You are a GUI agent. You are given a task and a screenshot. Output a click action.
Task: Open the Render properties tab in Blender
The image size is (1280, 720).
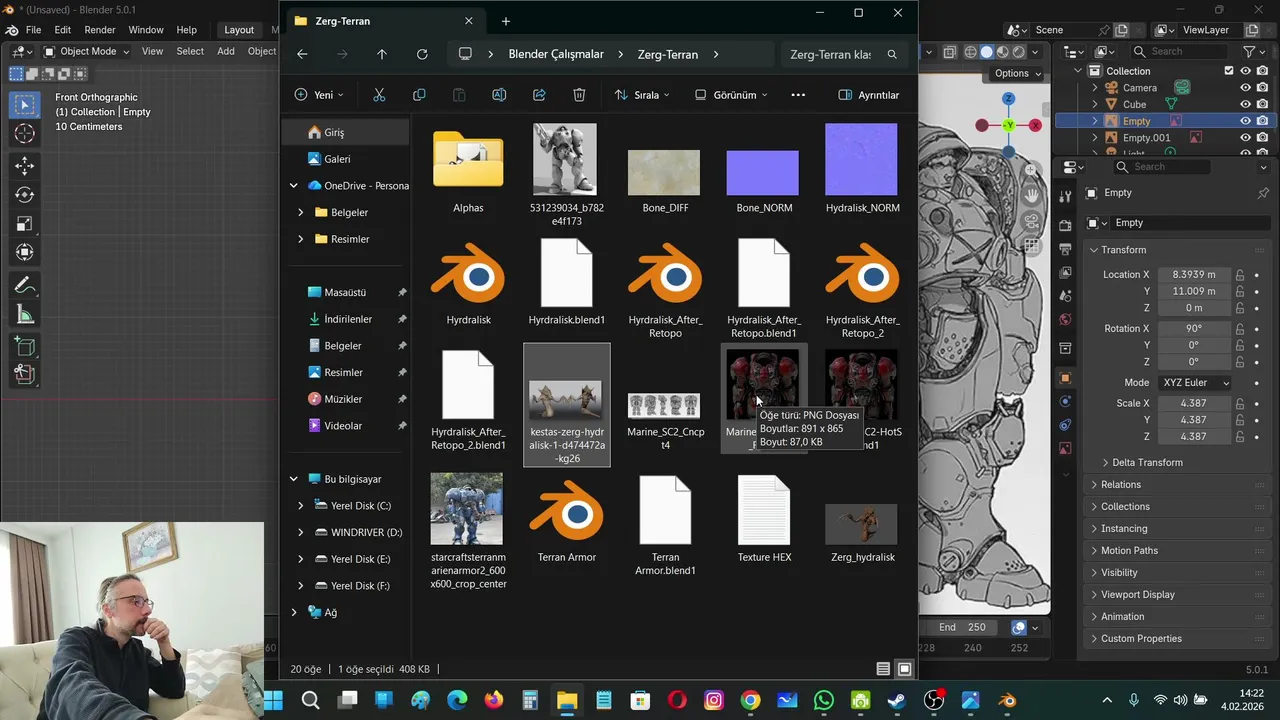click(x=1065, y=225)
